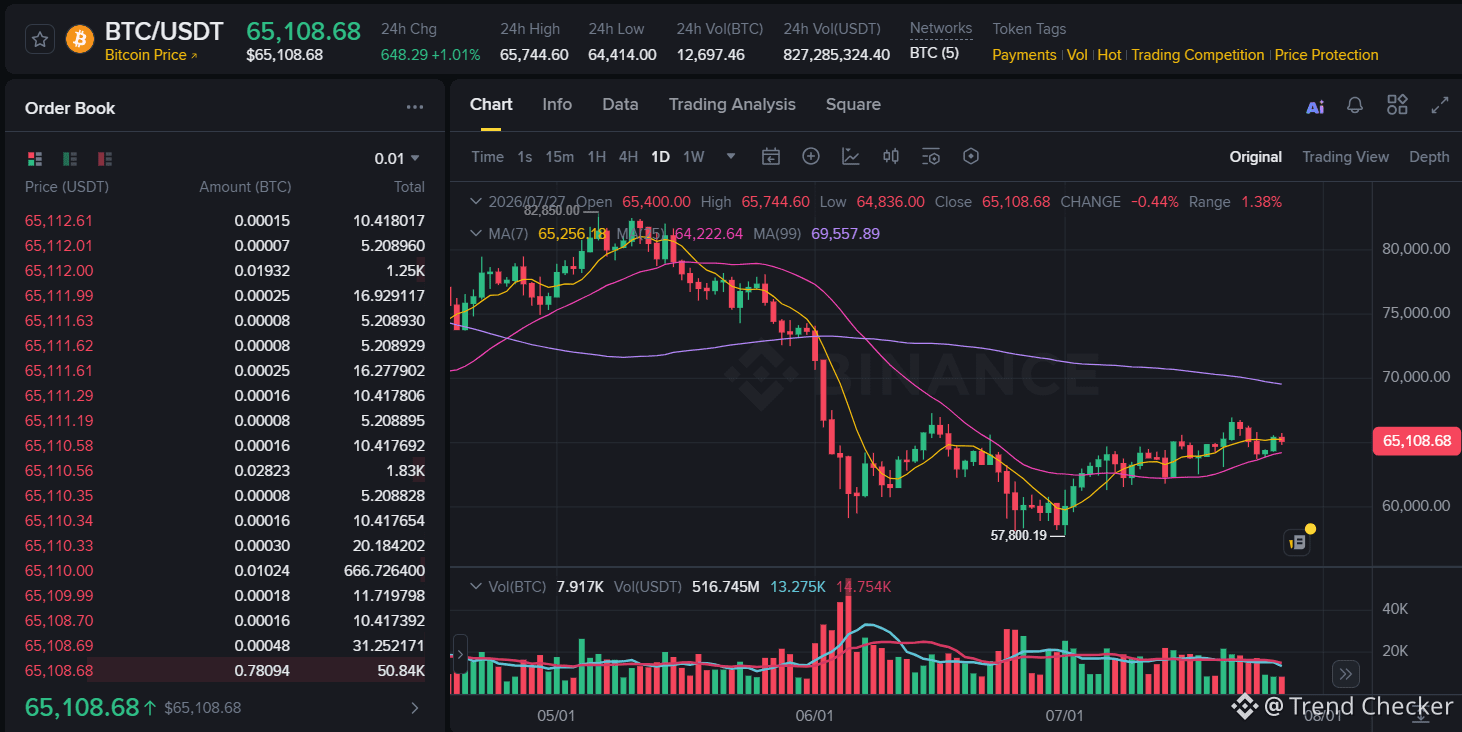
Task: Jump to latest candle double-arrow button
Action: [1346, 674]
